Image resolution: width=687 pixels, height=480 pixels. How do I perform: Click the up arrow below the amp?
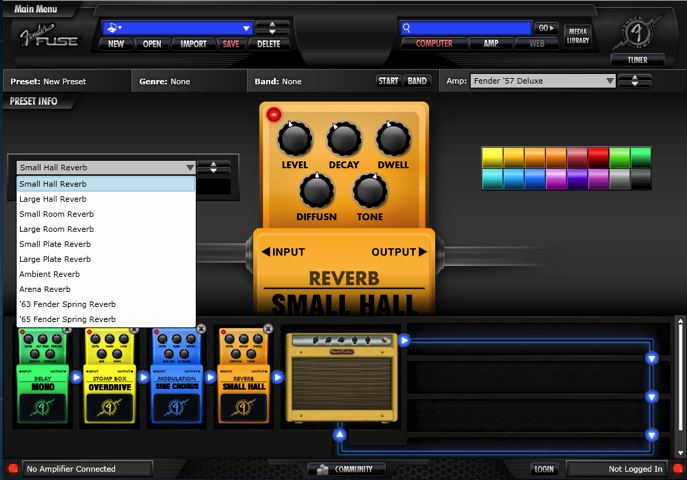point(340,435)
